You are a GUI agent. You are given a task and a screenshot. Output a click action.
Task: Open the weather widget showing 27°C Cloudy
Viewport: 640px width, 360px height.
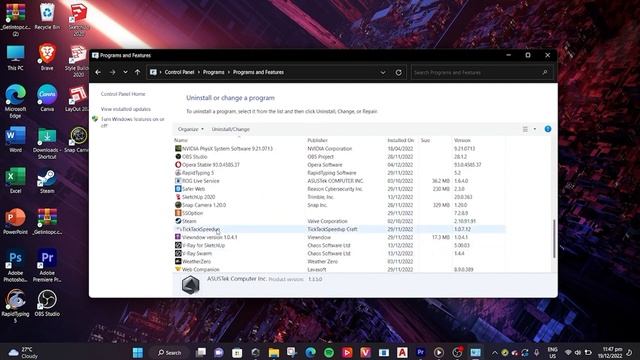pos(24,352)
